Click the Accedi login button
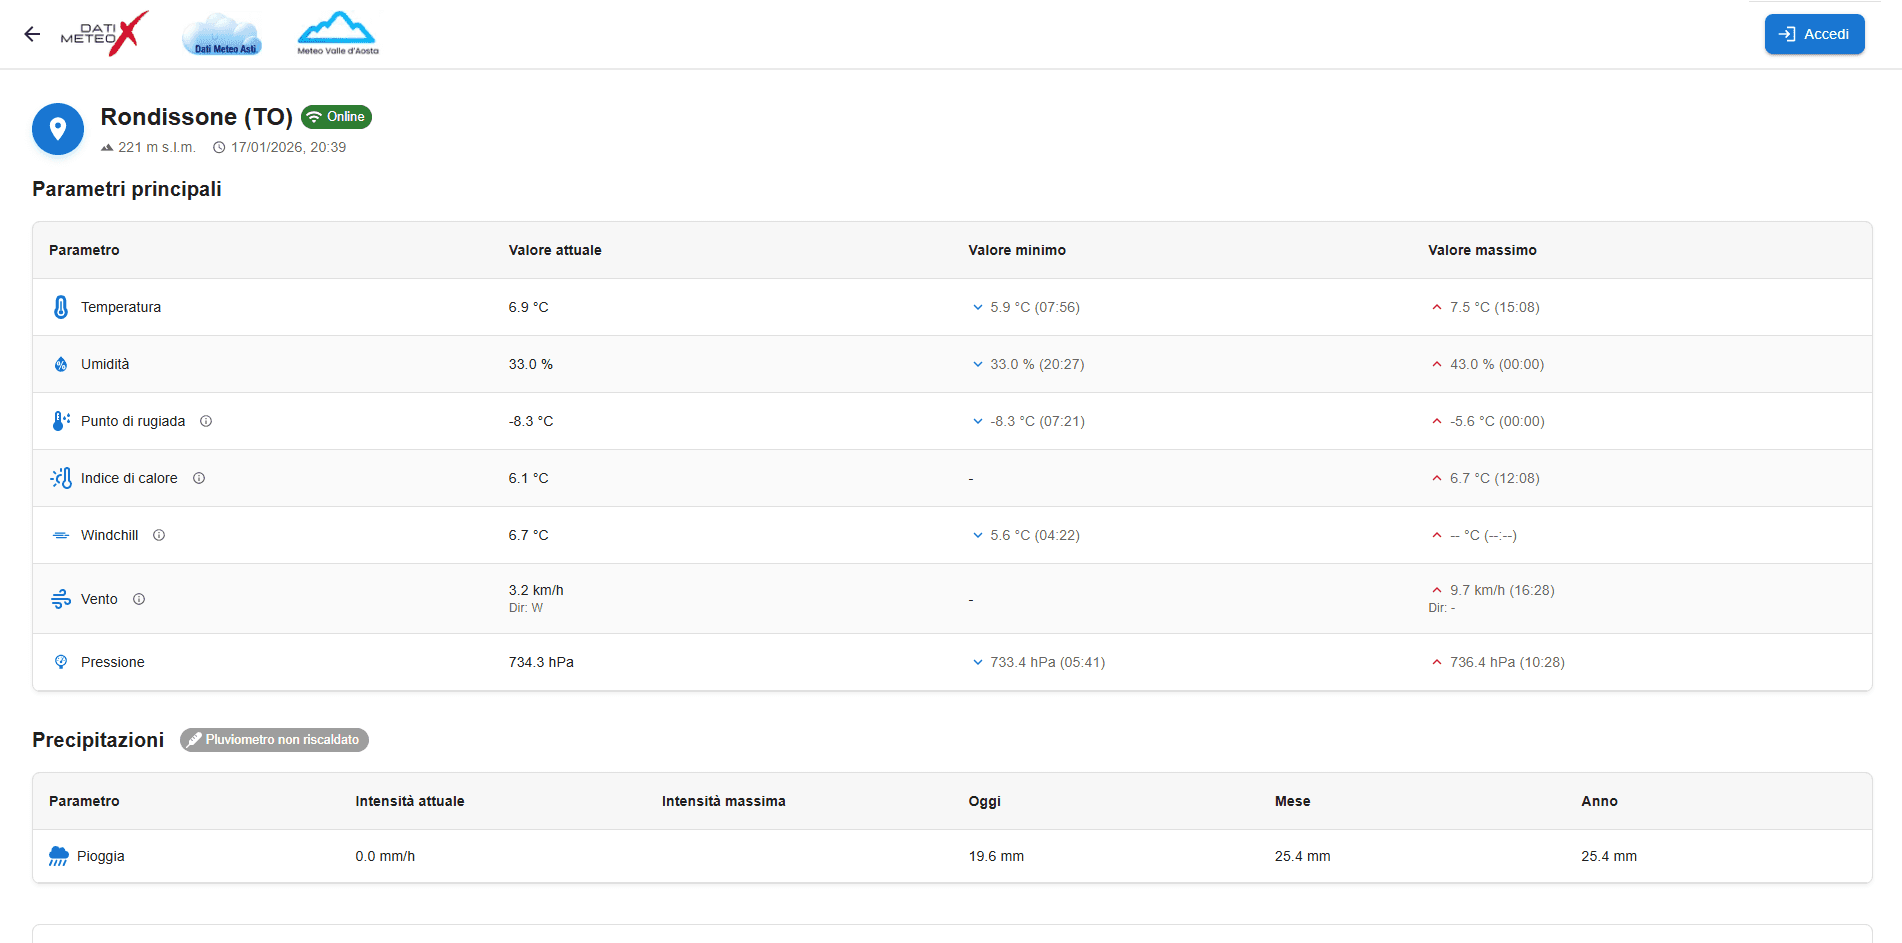The height and width of the screenshot is (943, 1902). coord(1814,34)
